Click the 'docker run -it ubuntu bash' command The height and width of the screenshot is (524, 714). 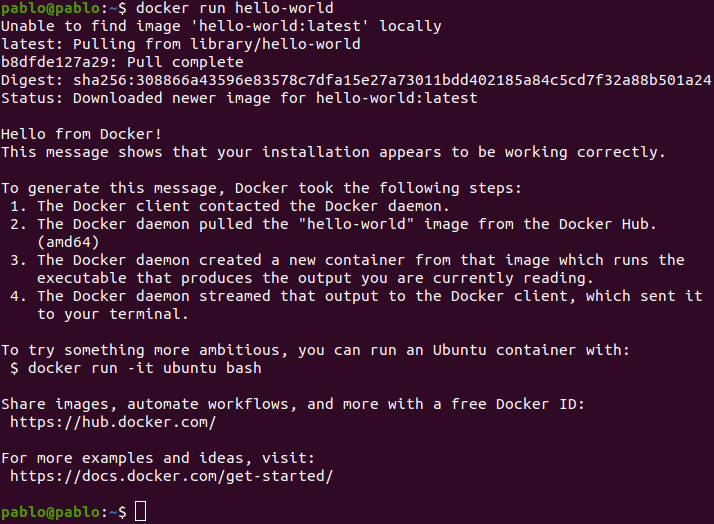pos(145,368)
